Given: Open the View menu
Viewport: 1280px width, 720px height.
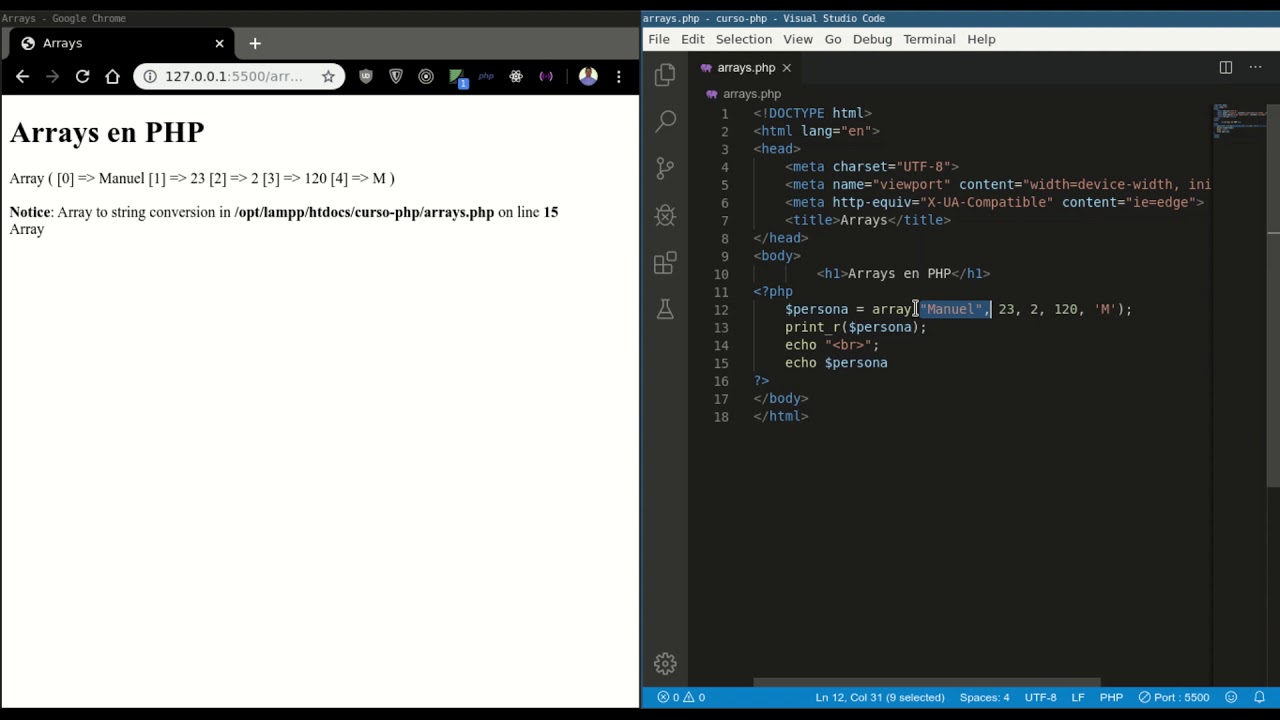Looking at the screenshot, I should (x=798, y=39).
